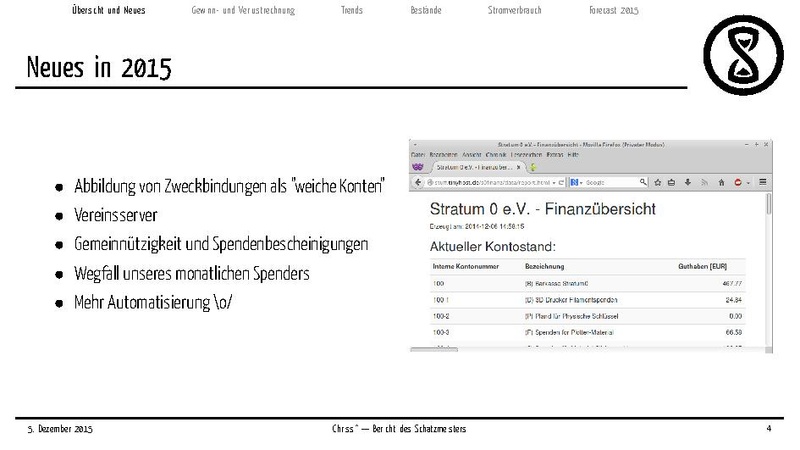Open the search engine selector dropdown
The height and width of the screenshot is (450, 800).
576,182
